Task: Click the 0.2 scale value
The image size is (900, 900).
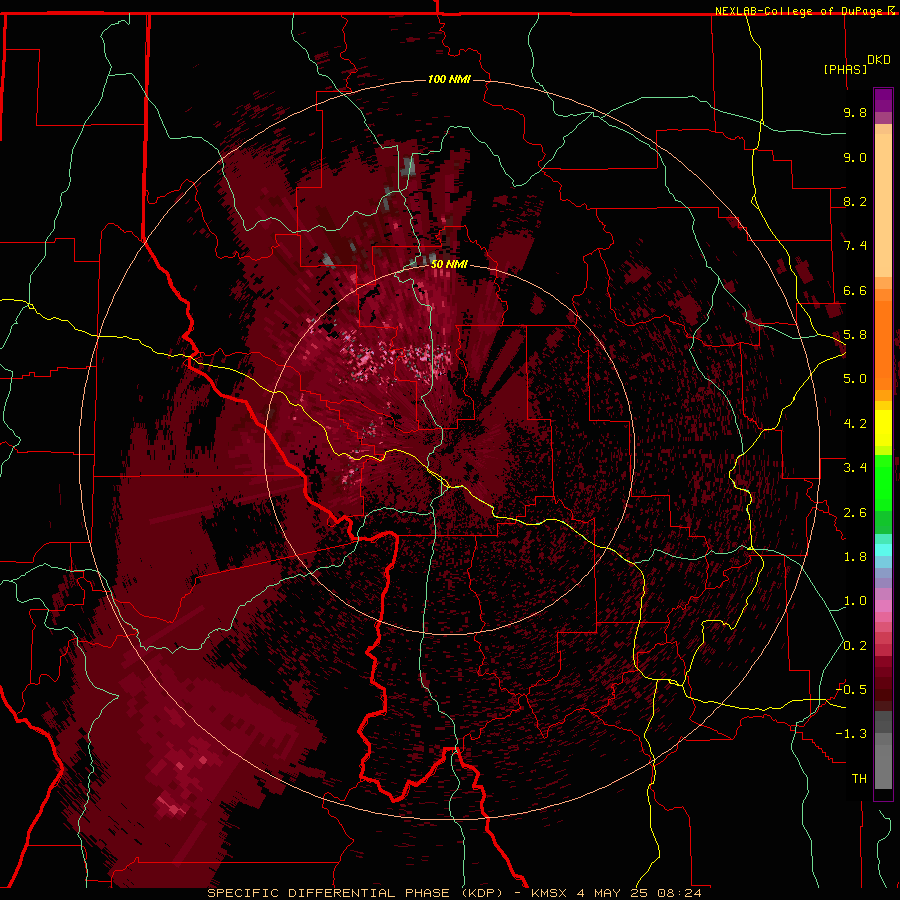Action: tap(855, 646)
